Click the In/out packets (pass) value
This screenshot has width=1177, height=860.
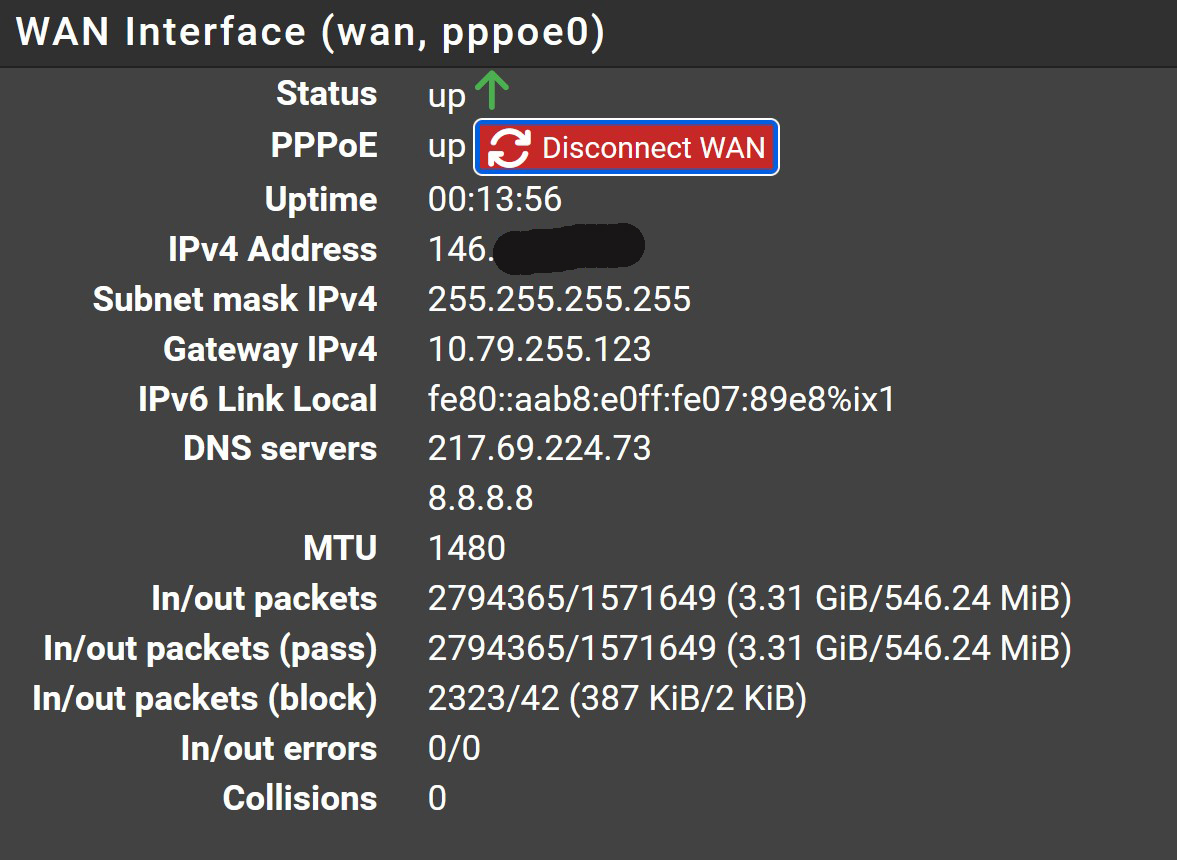point(749,648)
